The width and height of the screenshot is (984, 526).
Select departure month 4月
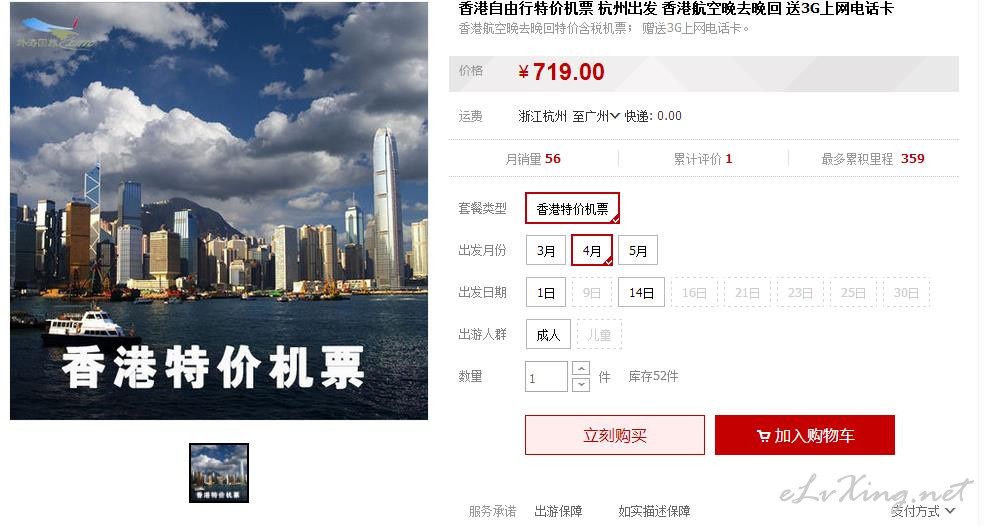[592, 250]
